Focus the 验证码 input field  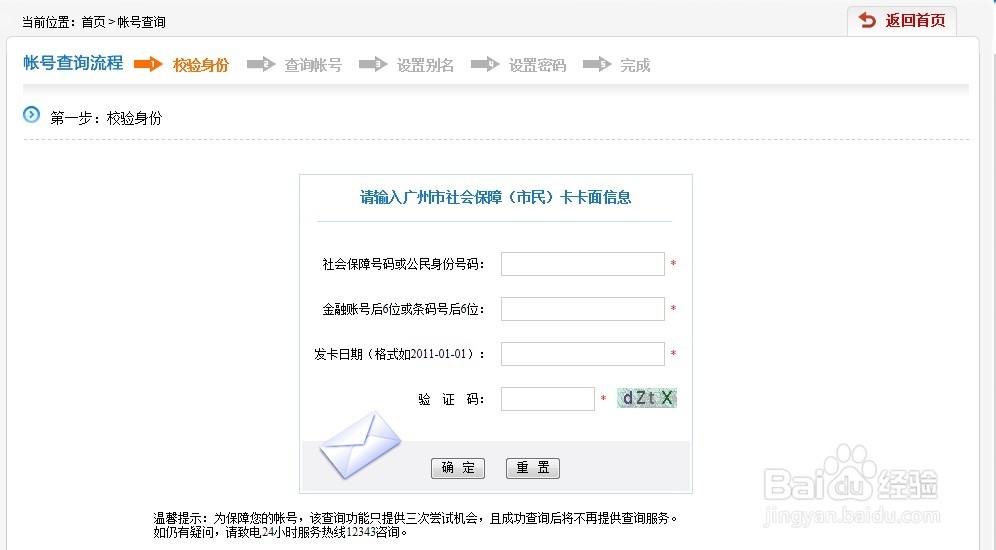(548, 399)
